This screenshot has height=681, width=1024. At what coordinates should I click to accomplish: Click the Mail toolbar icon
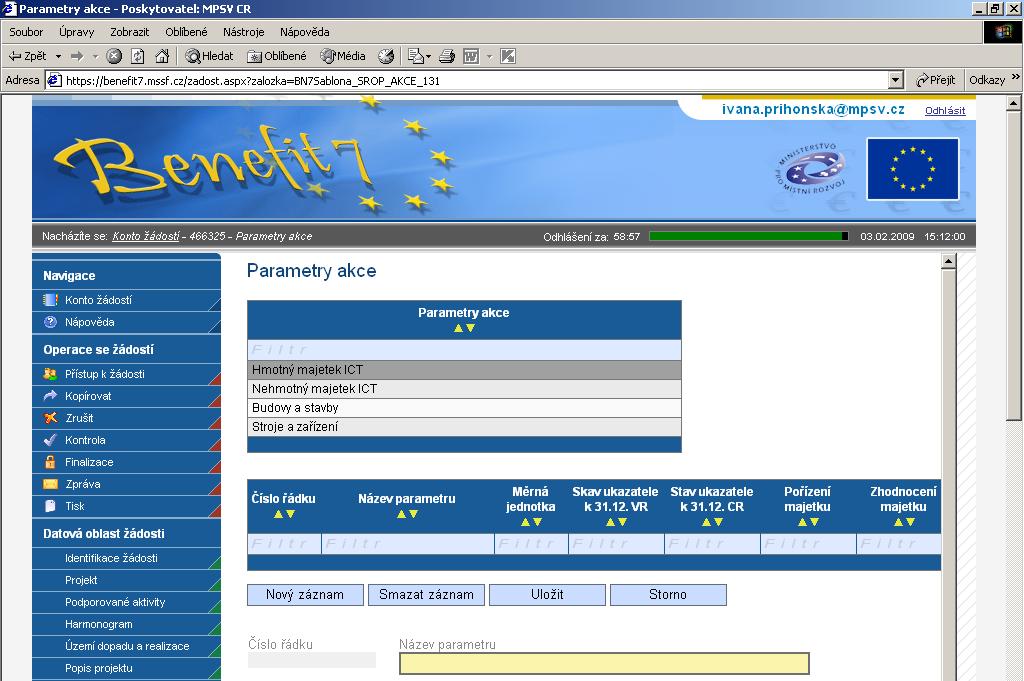pos(415,56)
